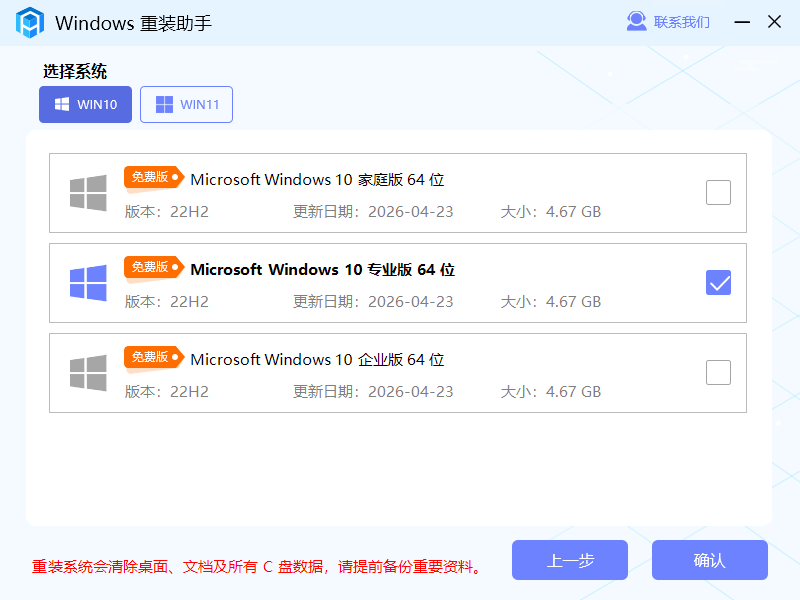Click 版本: 22H2 in the 企业版 row
The width and height of the screenshot is (800, 600).
pyautogui.click(x=167, y=392)
